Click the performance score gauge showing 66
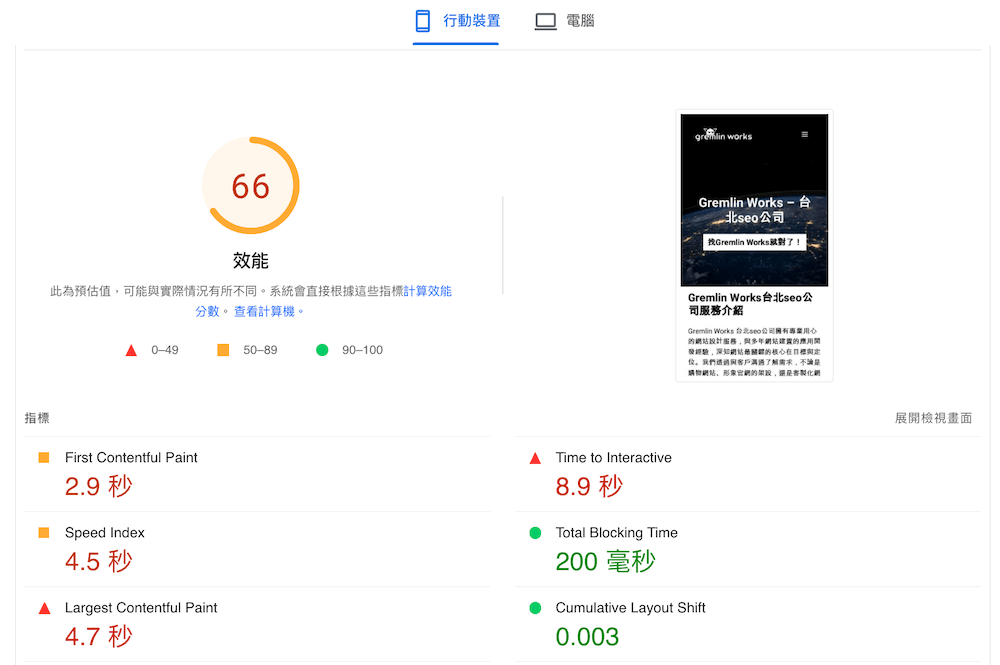The image size is (1000, 665). pyautogui.click(x=251, y=186)
